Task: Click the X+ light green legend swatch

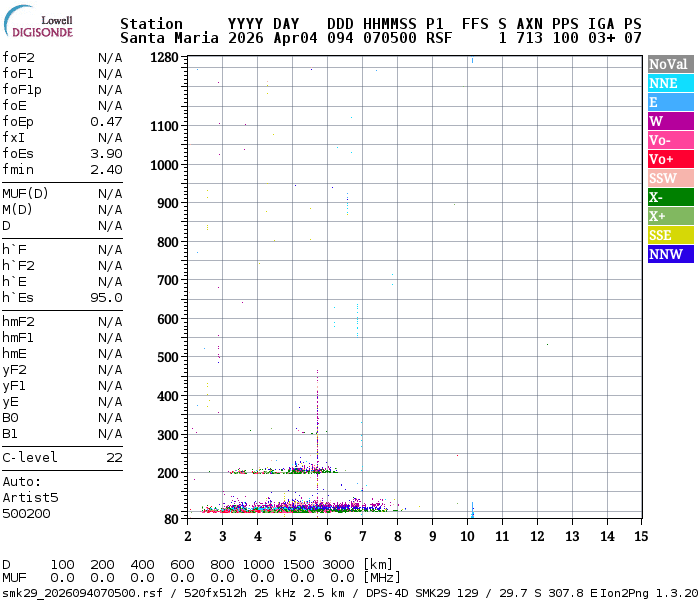Action: coord(669,216)
